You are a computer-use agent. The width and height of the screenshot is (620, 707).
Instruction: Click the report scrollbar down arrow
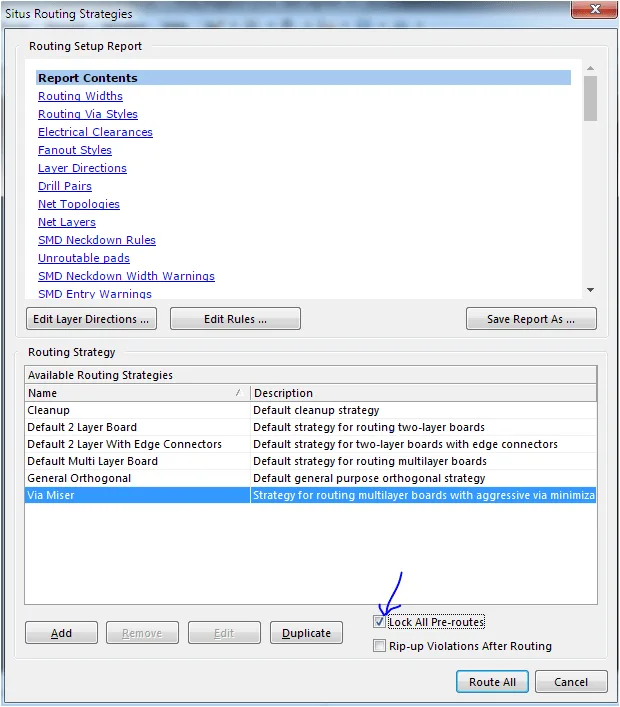590,290
